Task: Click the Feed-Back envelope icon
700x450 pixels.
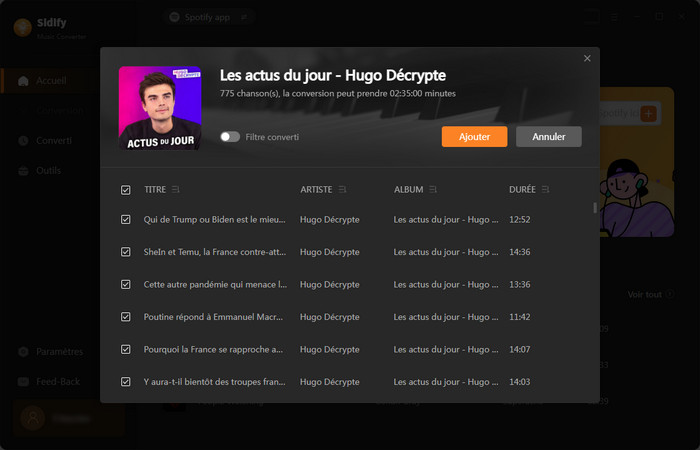Action: (x=23, y=382)
